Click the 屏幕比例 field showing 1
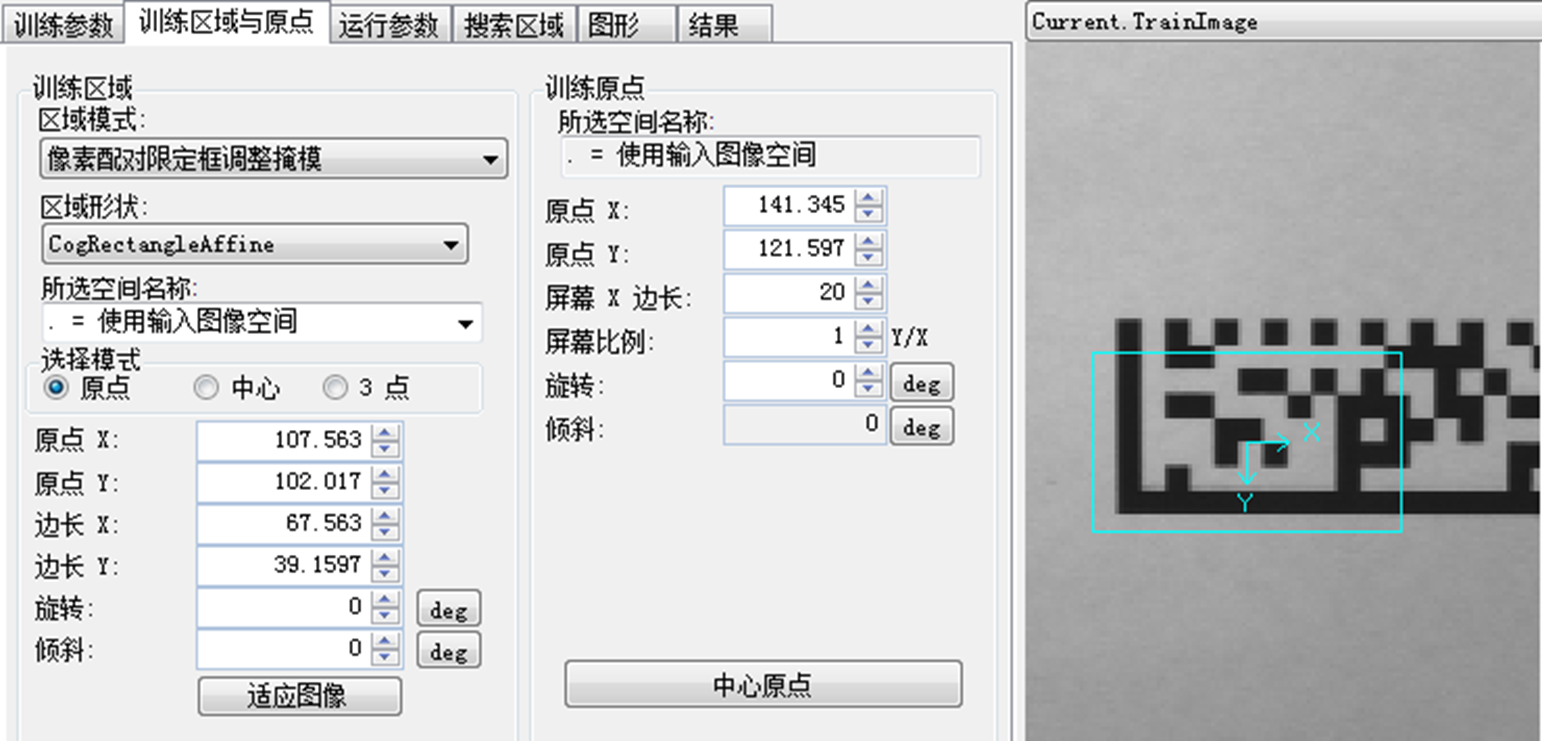Image resolution: width=1542 pixels, height=741 pixels. pyautogui.click(x=789, y=337)
